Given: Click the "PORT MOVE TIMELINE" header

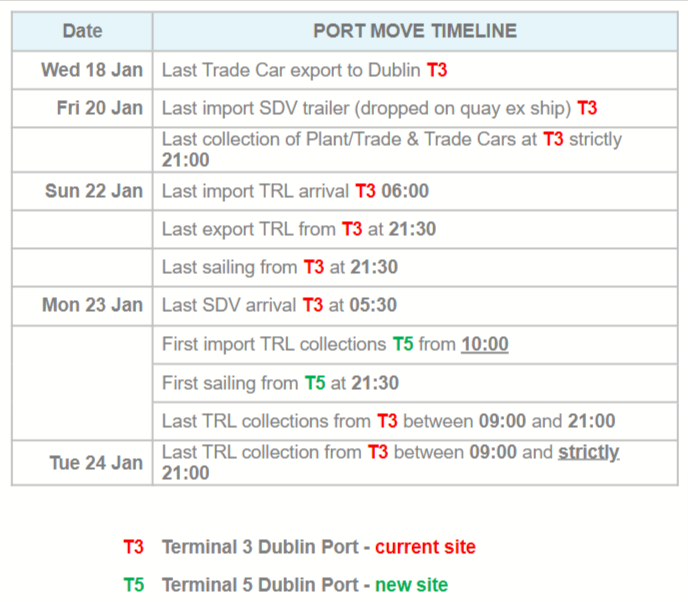Looking at the screenshot, I should (x=414, y=31).
